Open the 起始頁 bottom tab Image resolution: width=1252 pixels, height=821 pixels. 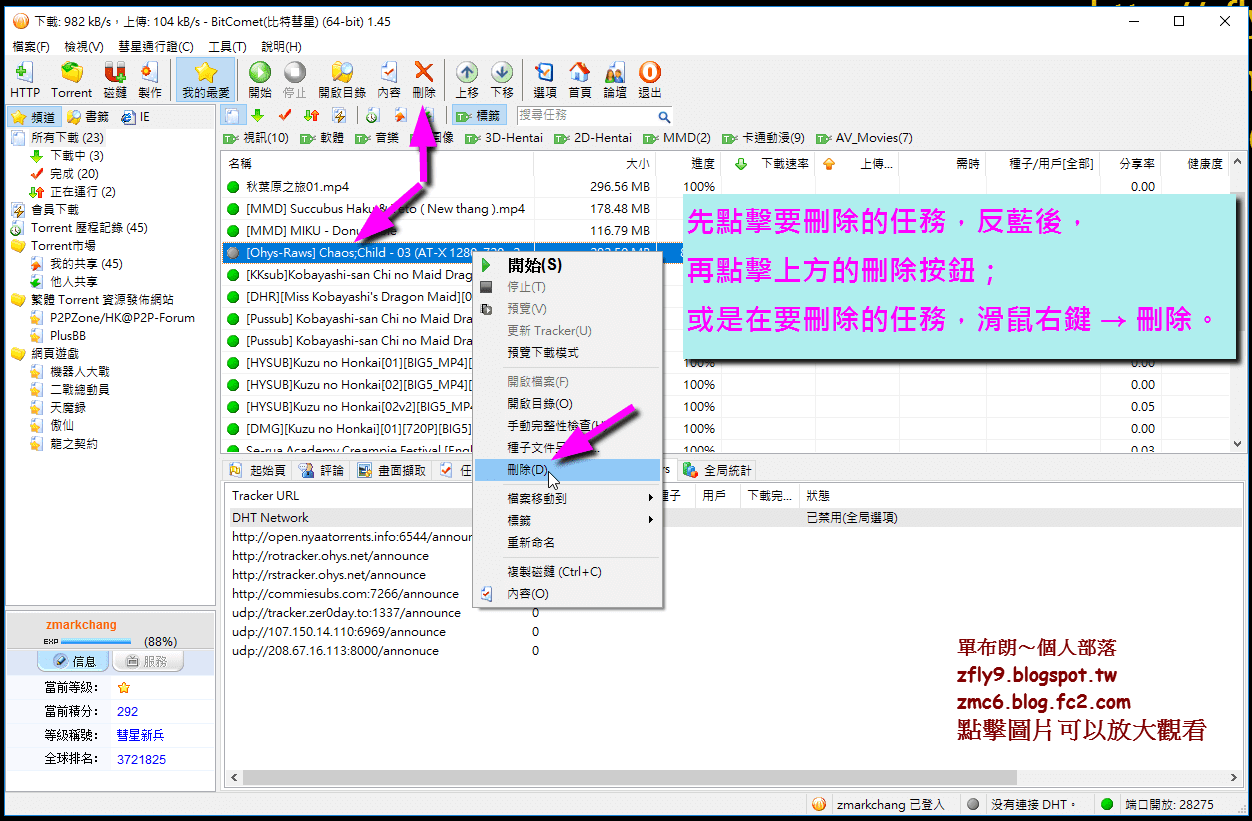click(x=258, y=470)
